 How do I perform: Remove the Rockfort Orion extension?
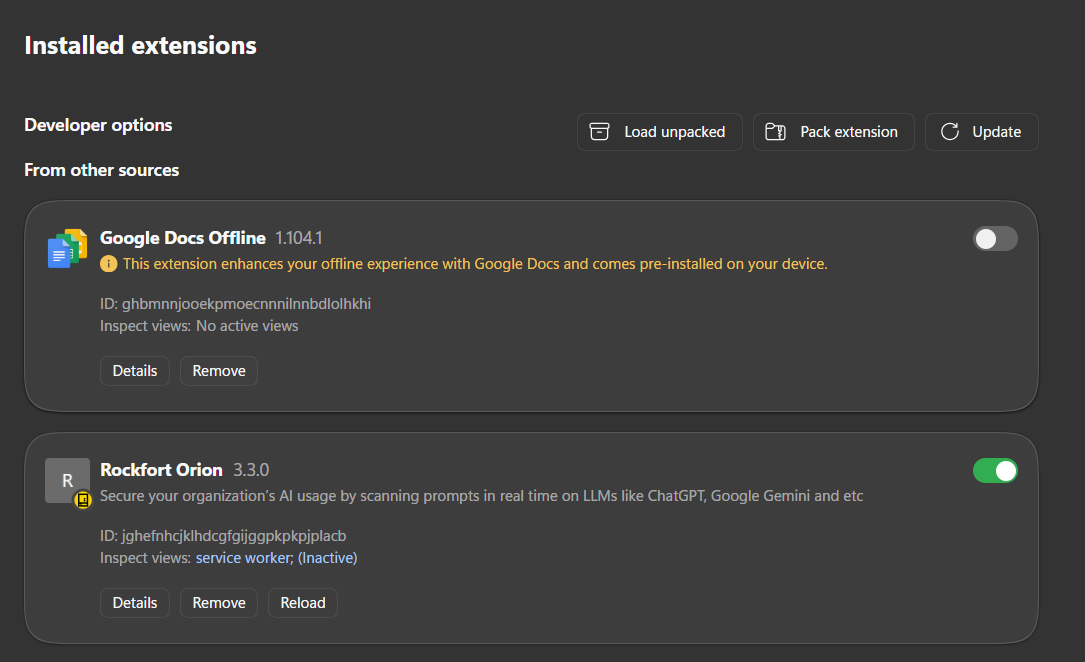[219, 603]
